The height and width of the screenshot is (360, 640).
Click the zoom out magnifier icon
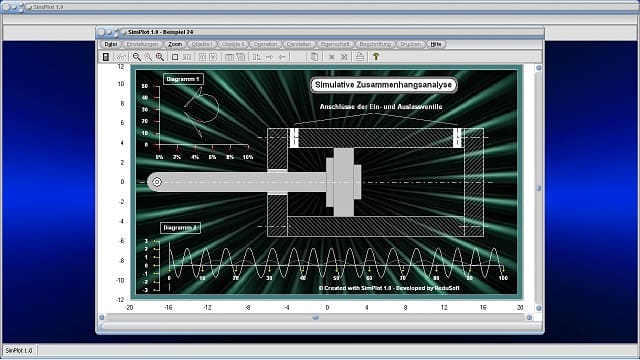coord(137,57)
